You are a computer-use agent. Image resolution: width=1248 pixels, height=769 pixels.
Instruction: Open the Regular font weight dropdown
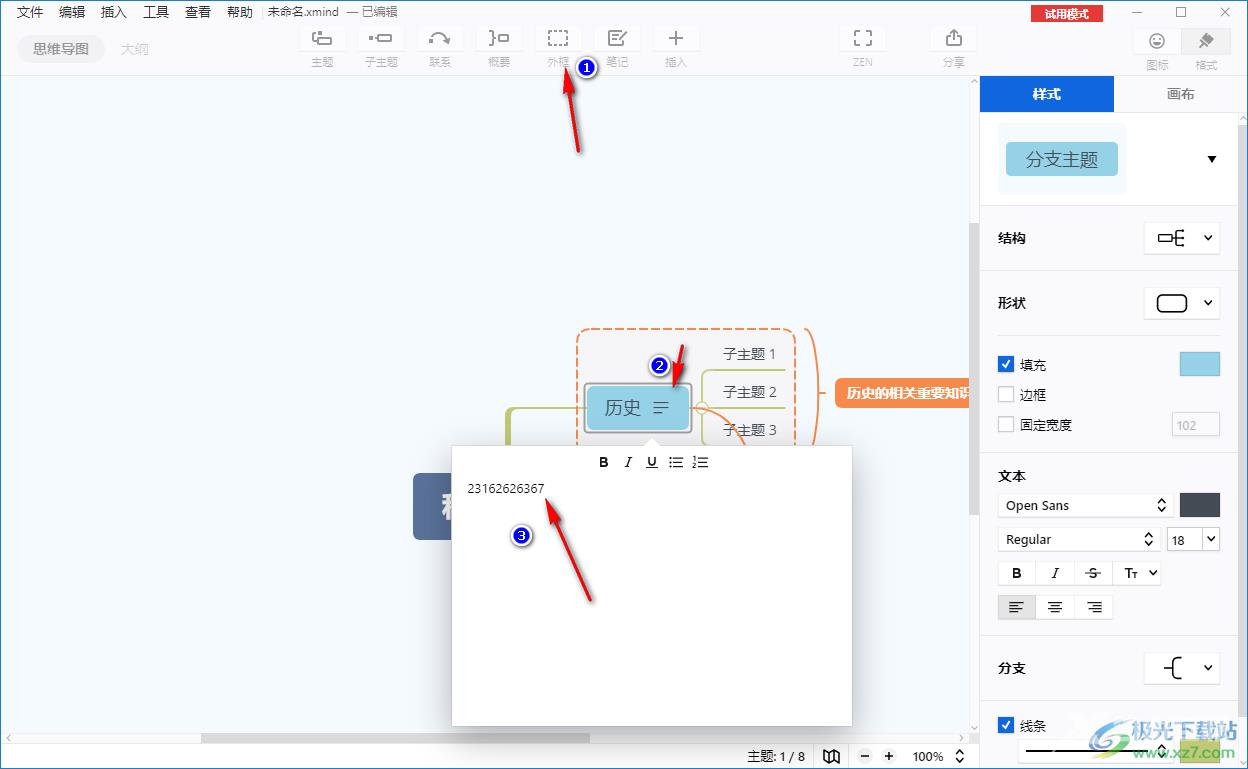click(x=1079, y=539)
